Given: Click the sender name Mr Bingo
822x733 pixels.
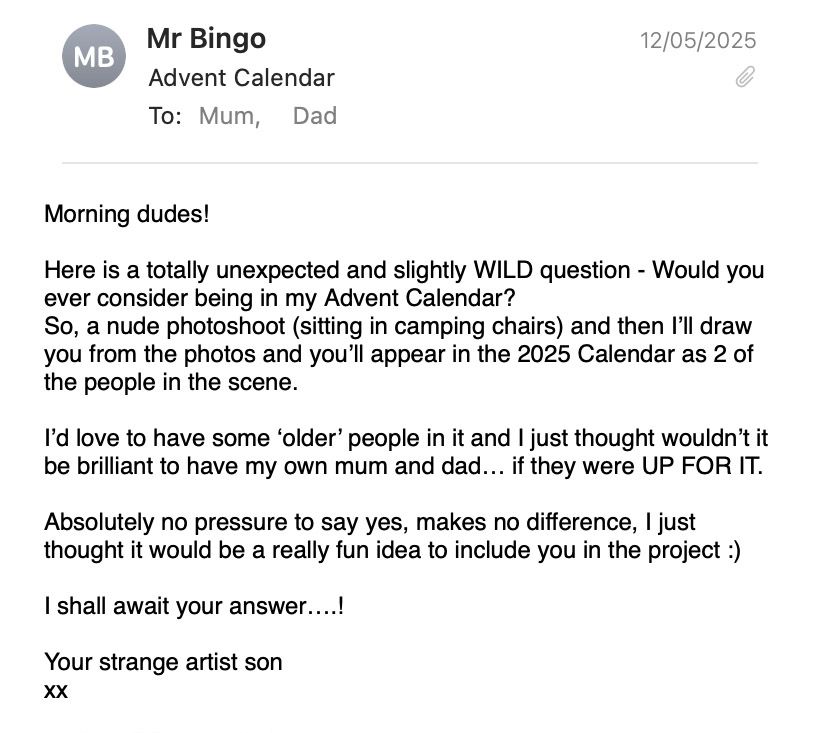Looking at the screenshot, I should 206,39.
